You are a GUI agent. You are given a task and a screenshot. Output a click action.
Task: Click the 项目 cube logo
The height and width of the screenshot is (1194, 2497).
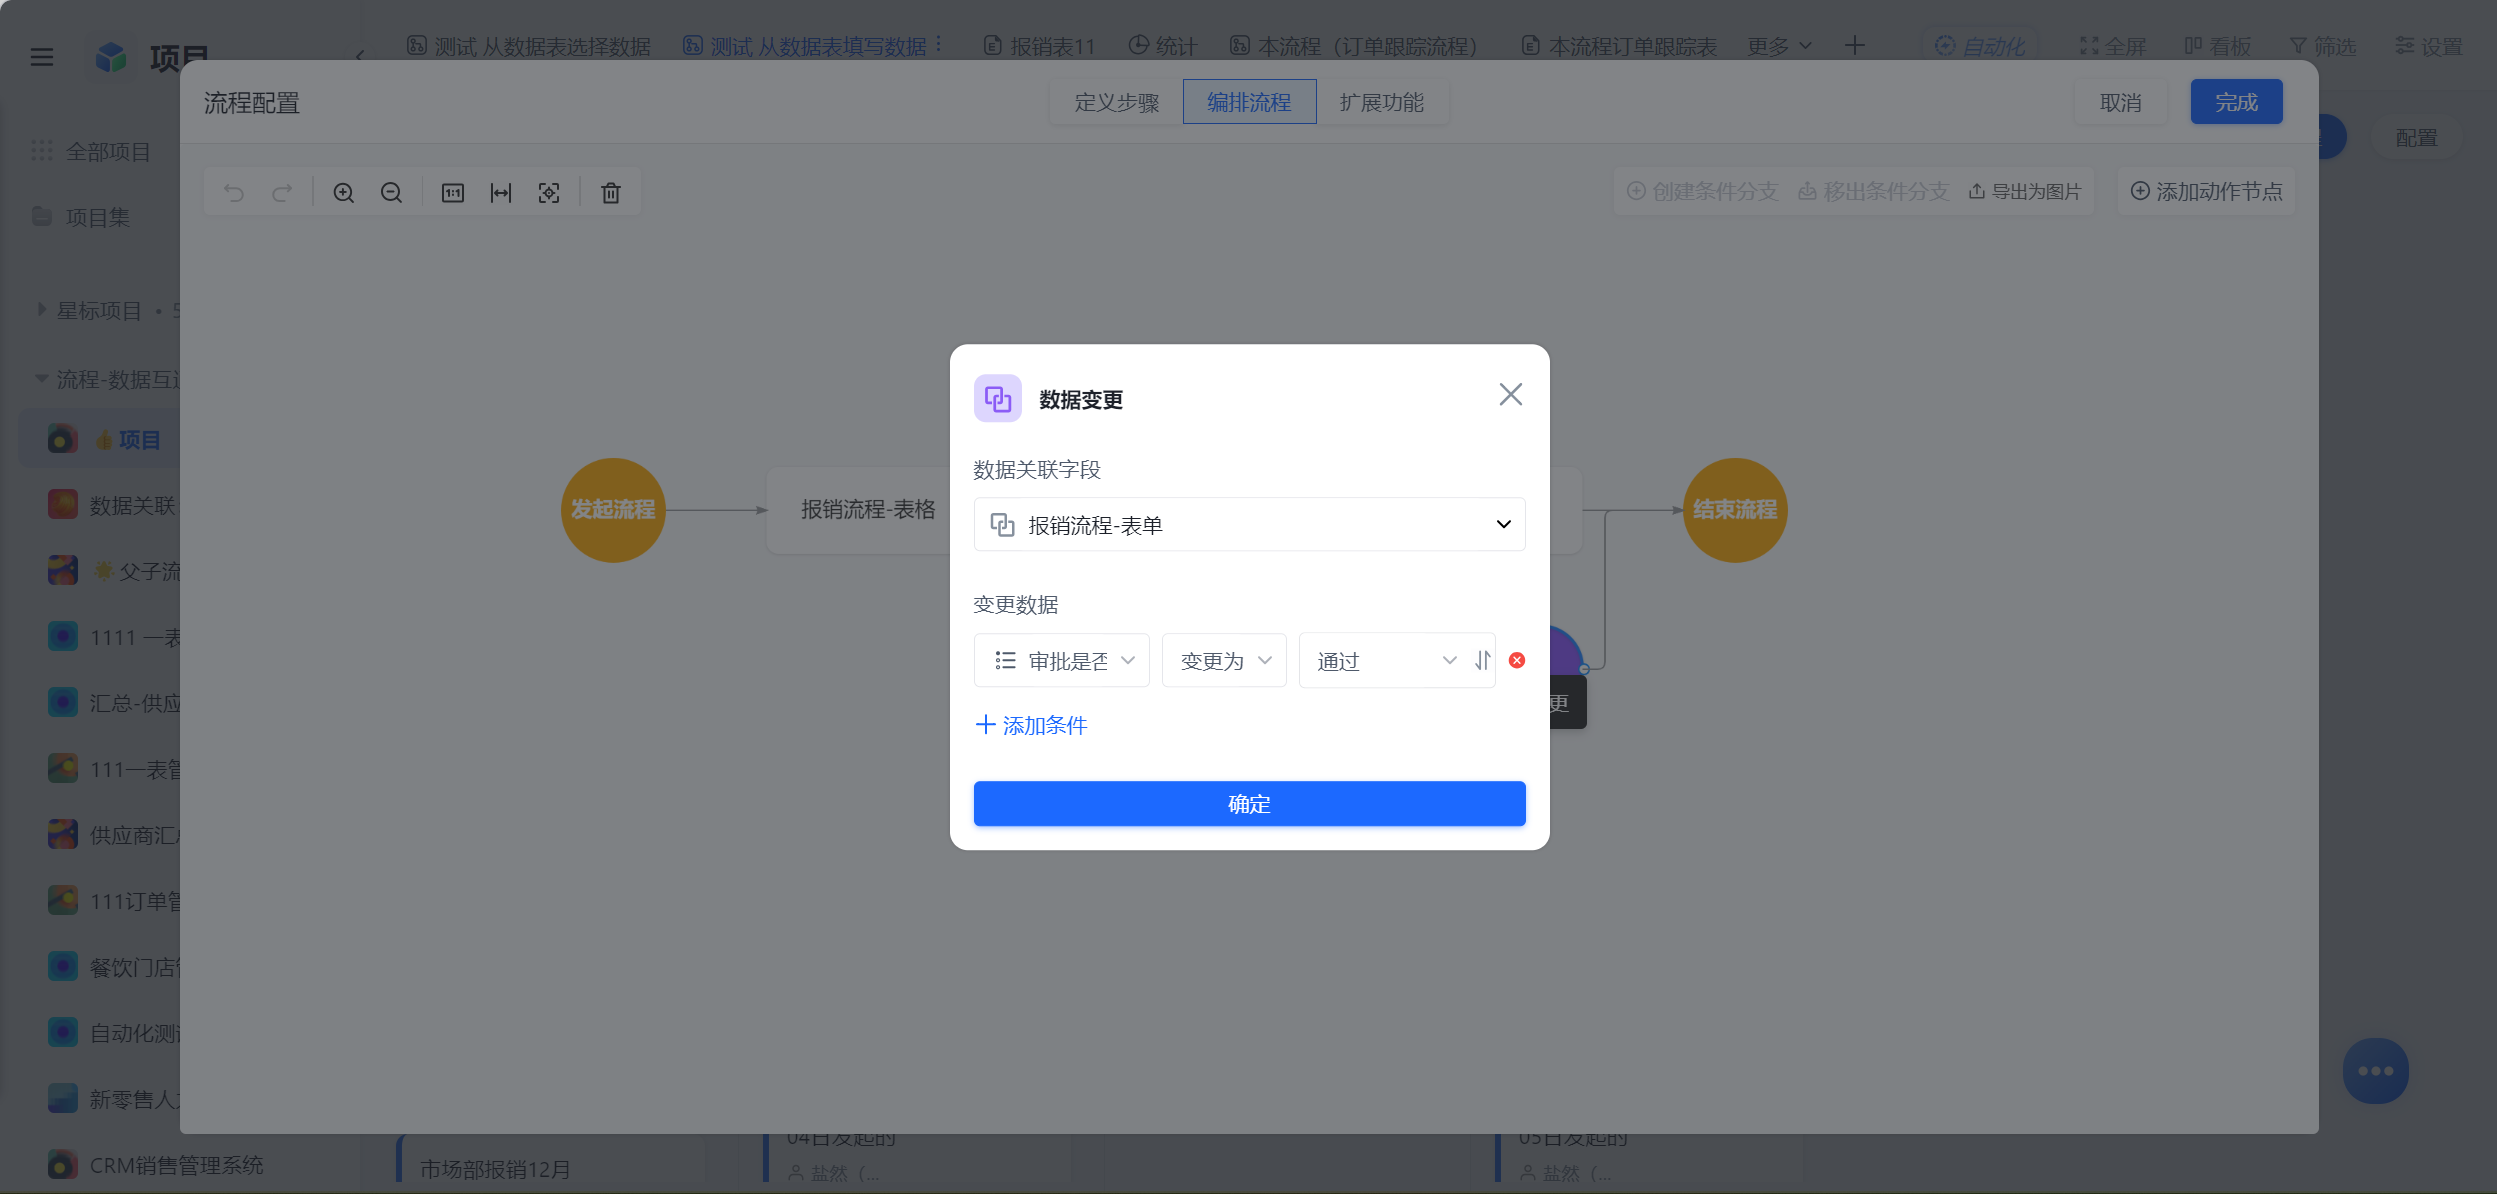click(x=111, y=57)
